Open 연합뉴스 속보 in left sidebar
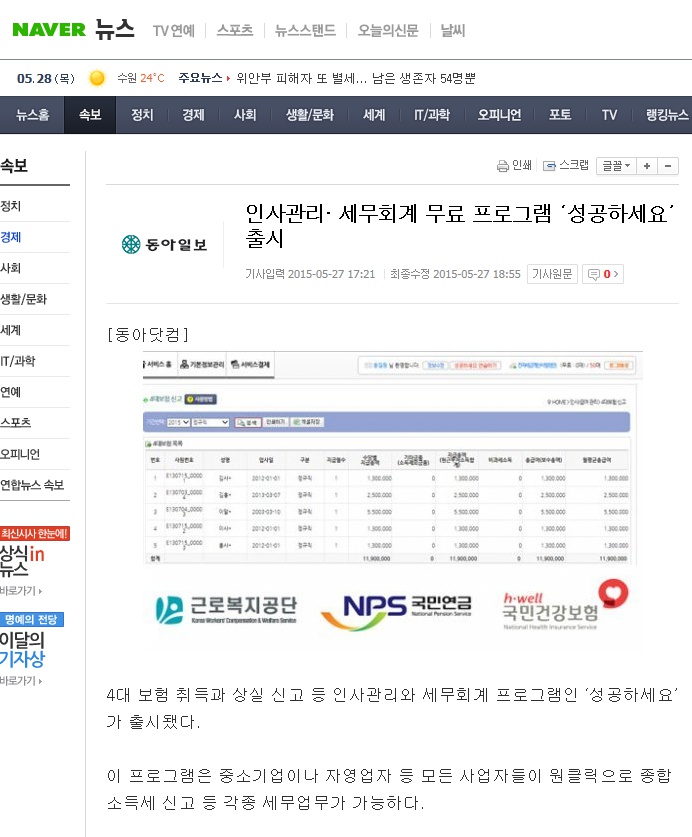This screenshot has height=837, width=692. tap(32, 485)
